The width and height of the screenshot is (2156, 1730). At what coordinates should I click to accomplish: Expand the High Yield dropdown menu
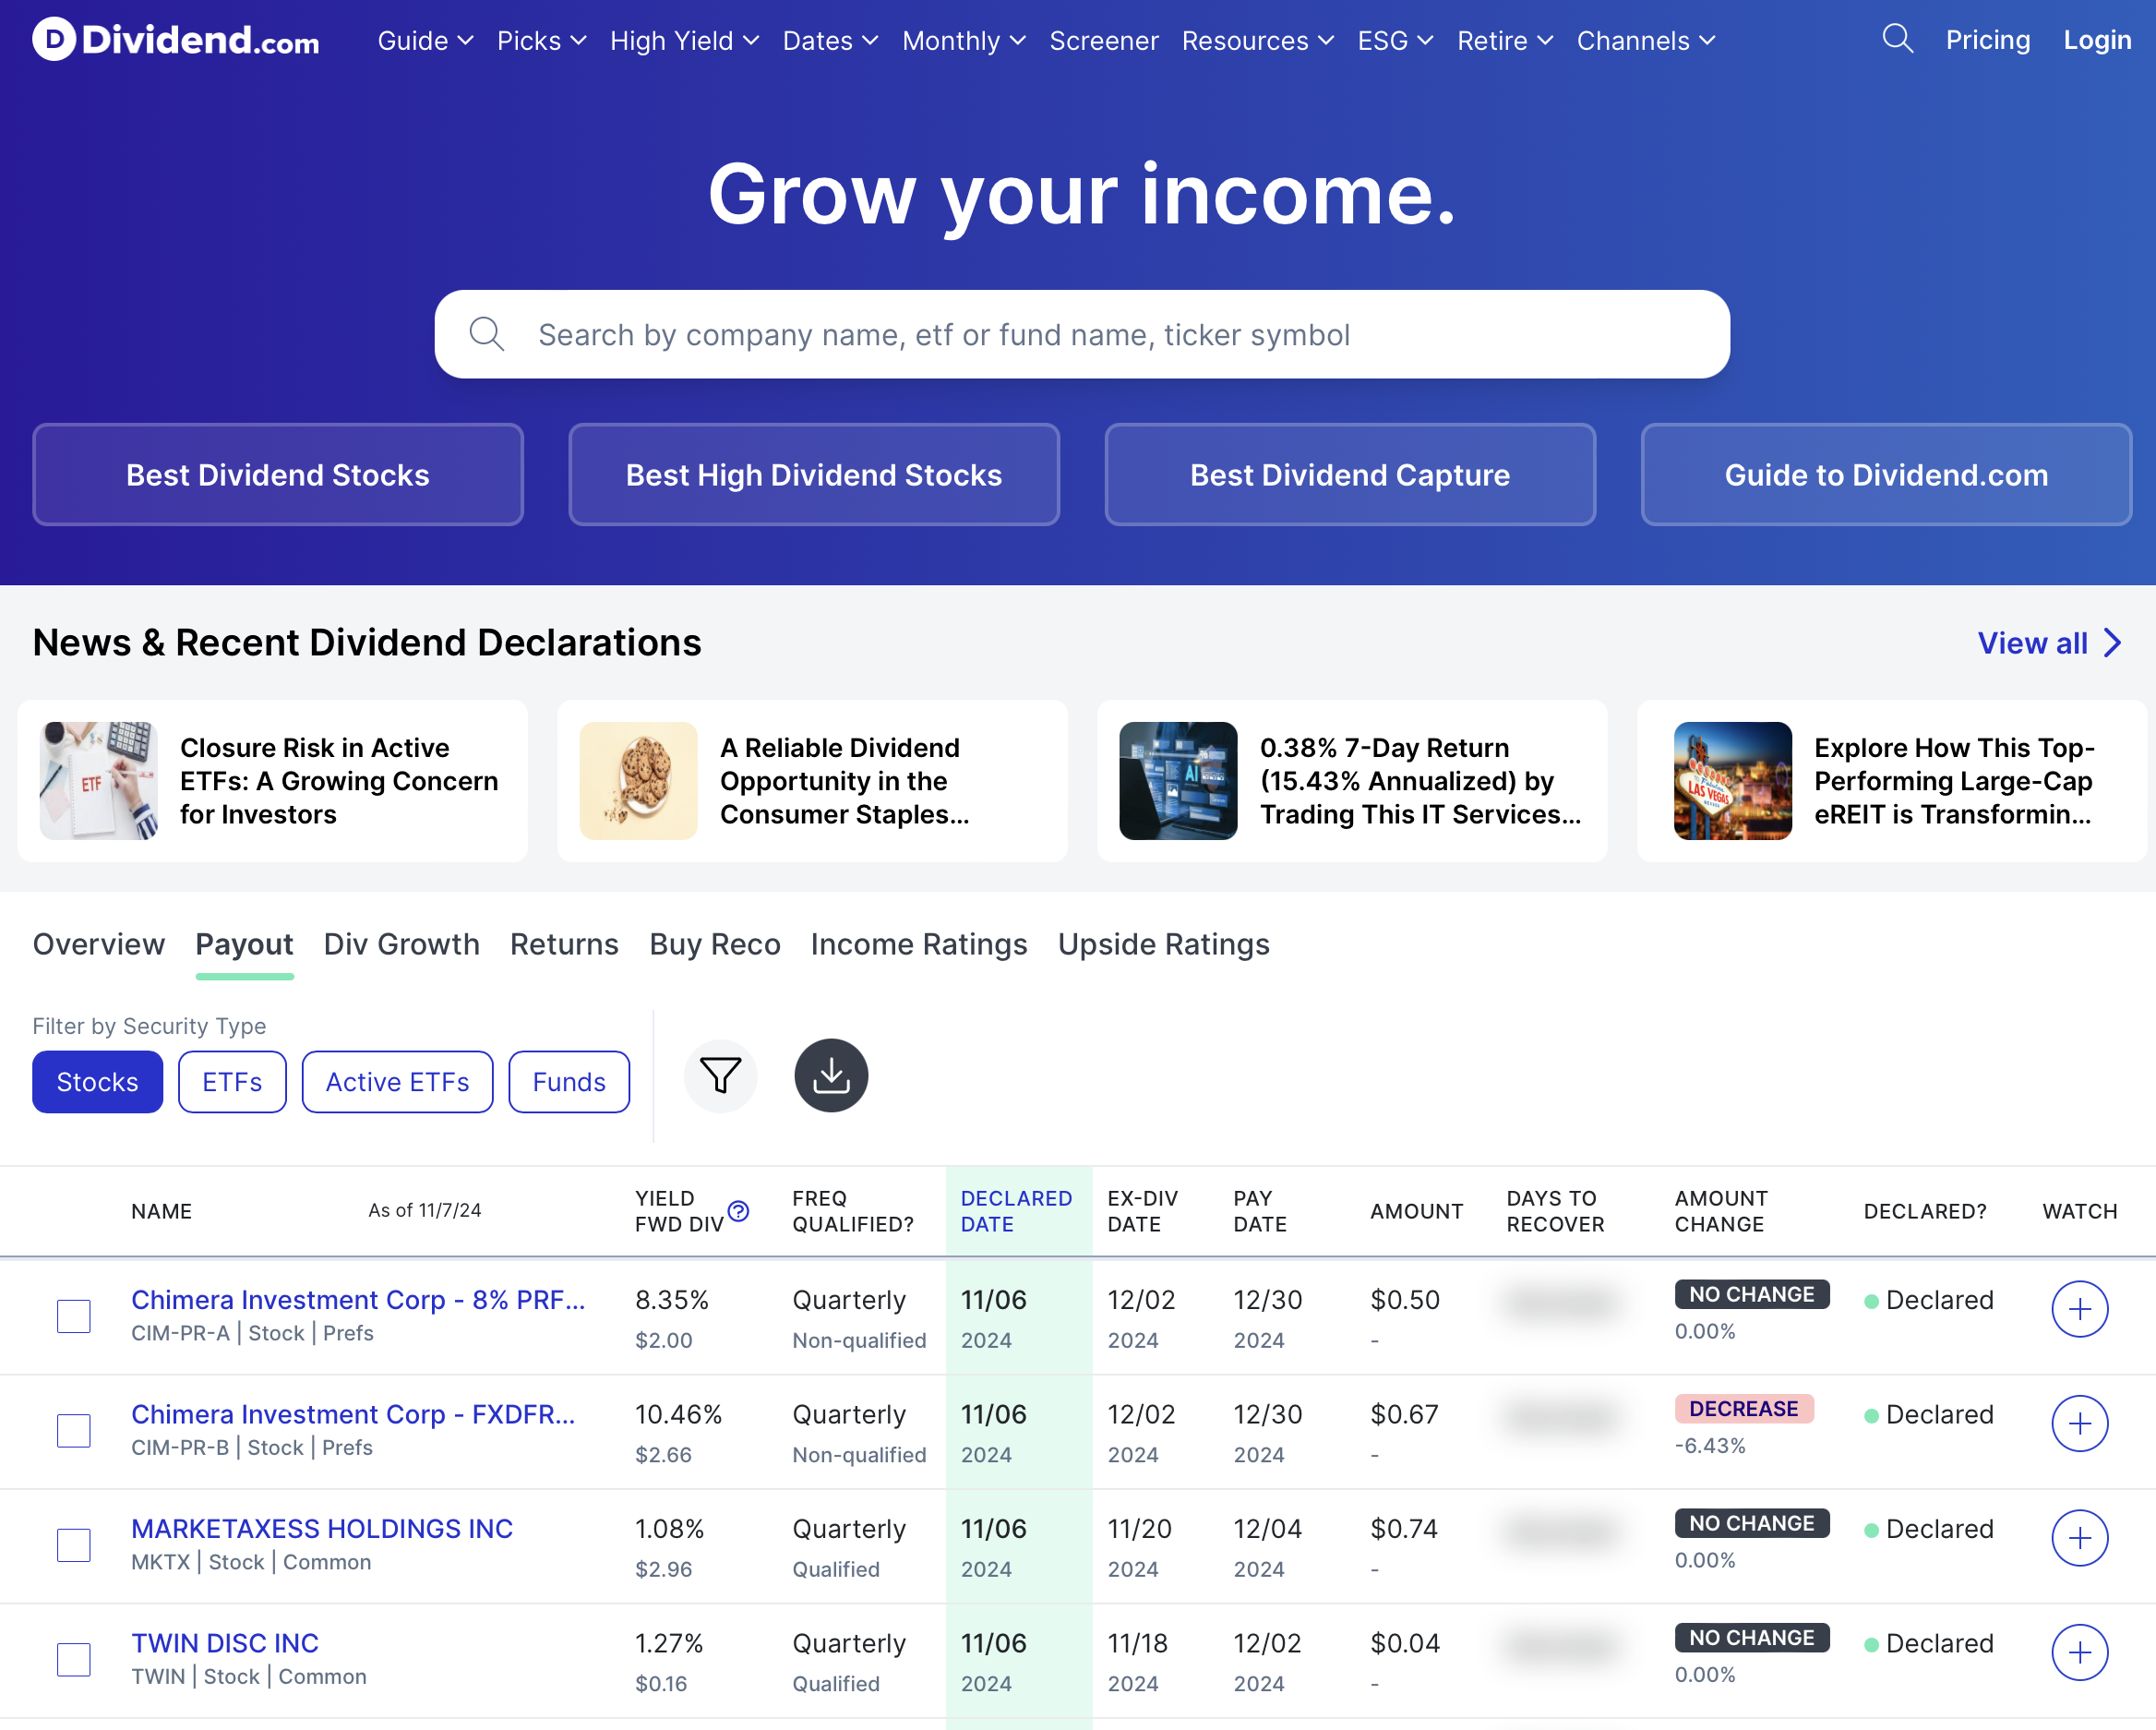click(x=684, y=41)
